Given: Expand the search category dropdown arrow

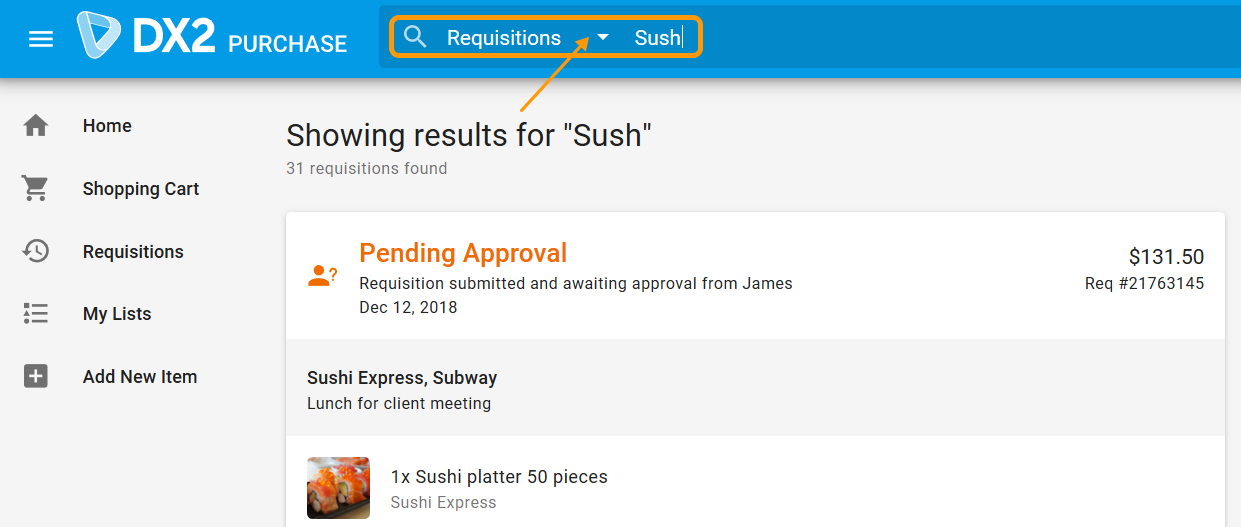Looking at the screenshot, I should 602,38.
